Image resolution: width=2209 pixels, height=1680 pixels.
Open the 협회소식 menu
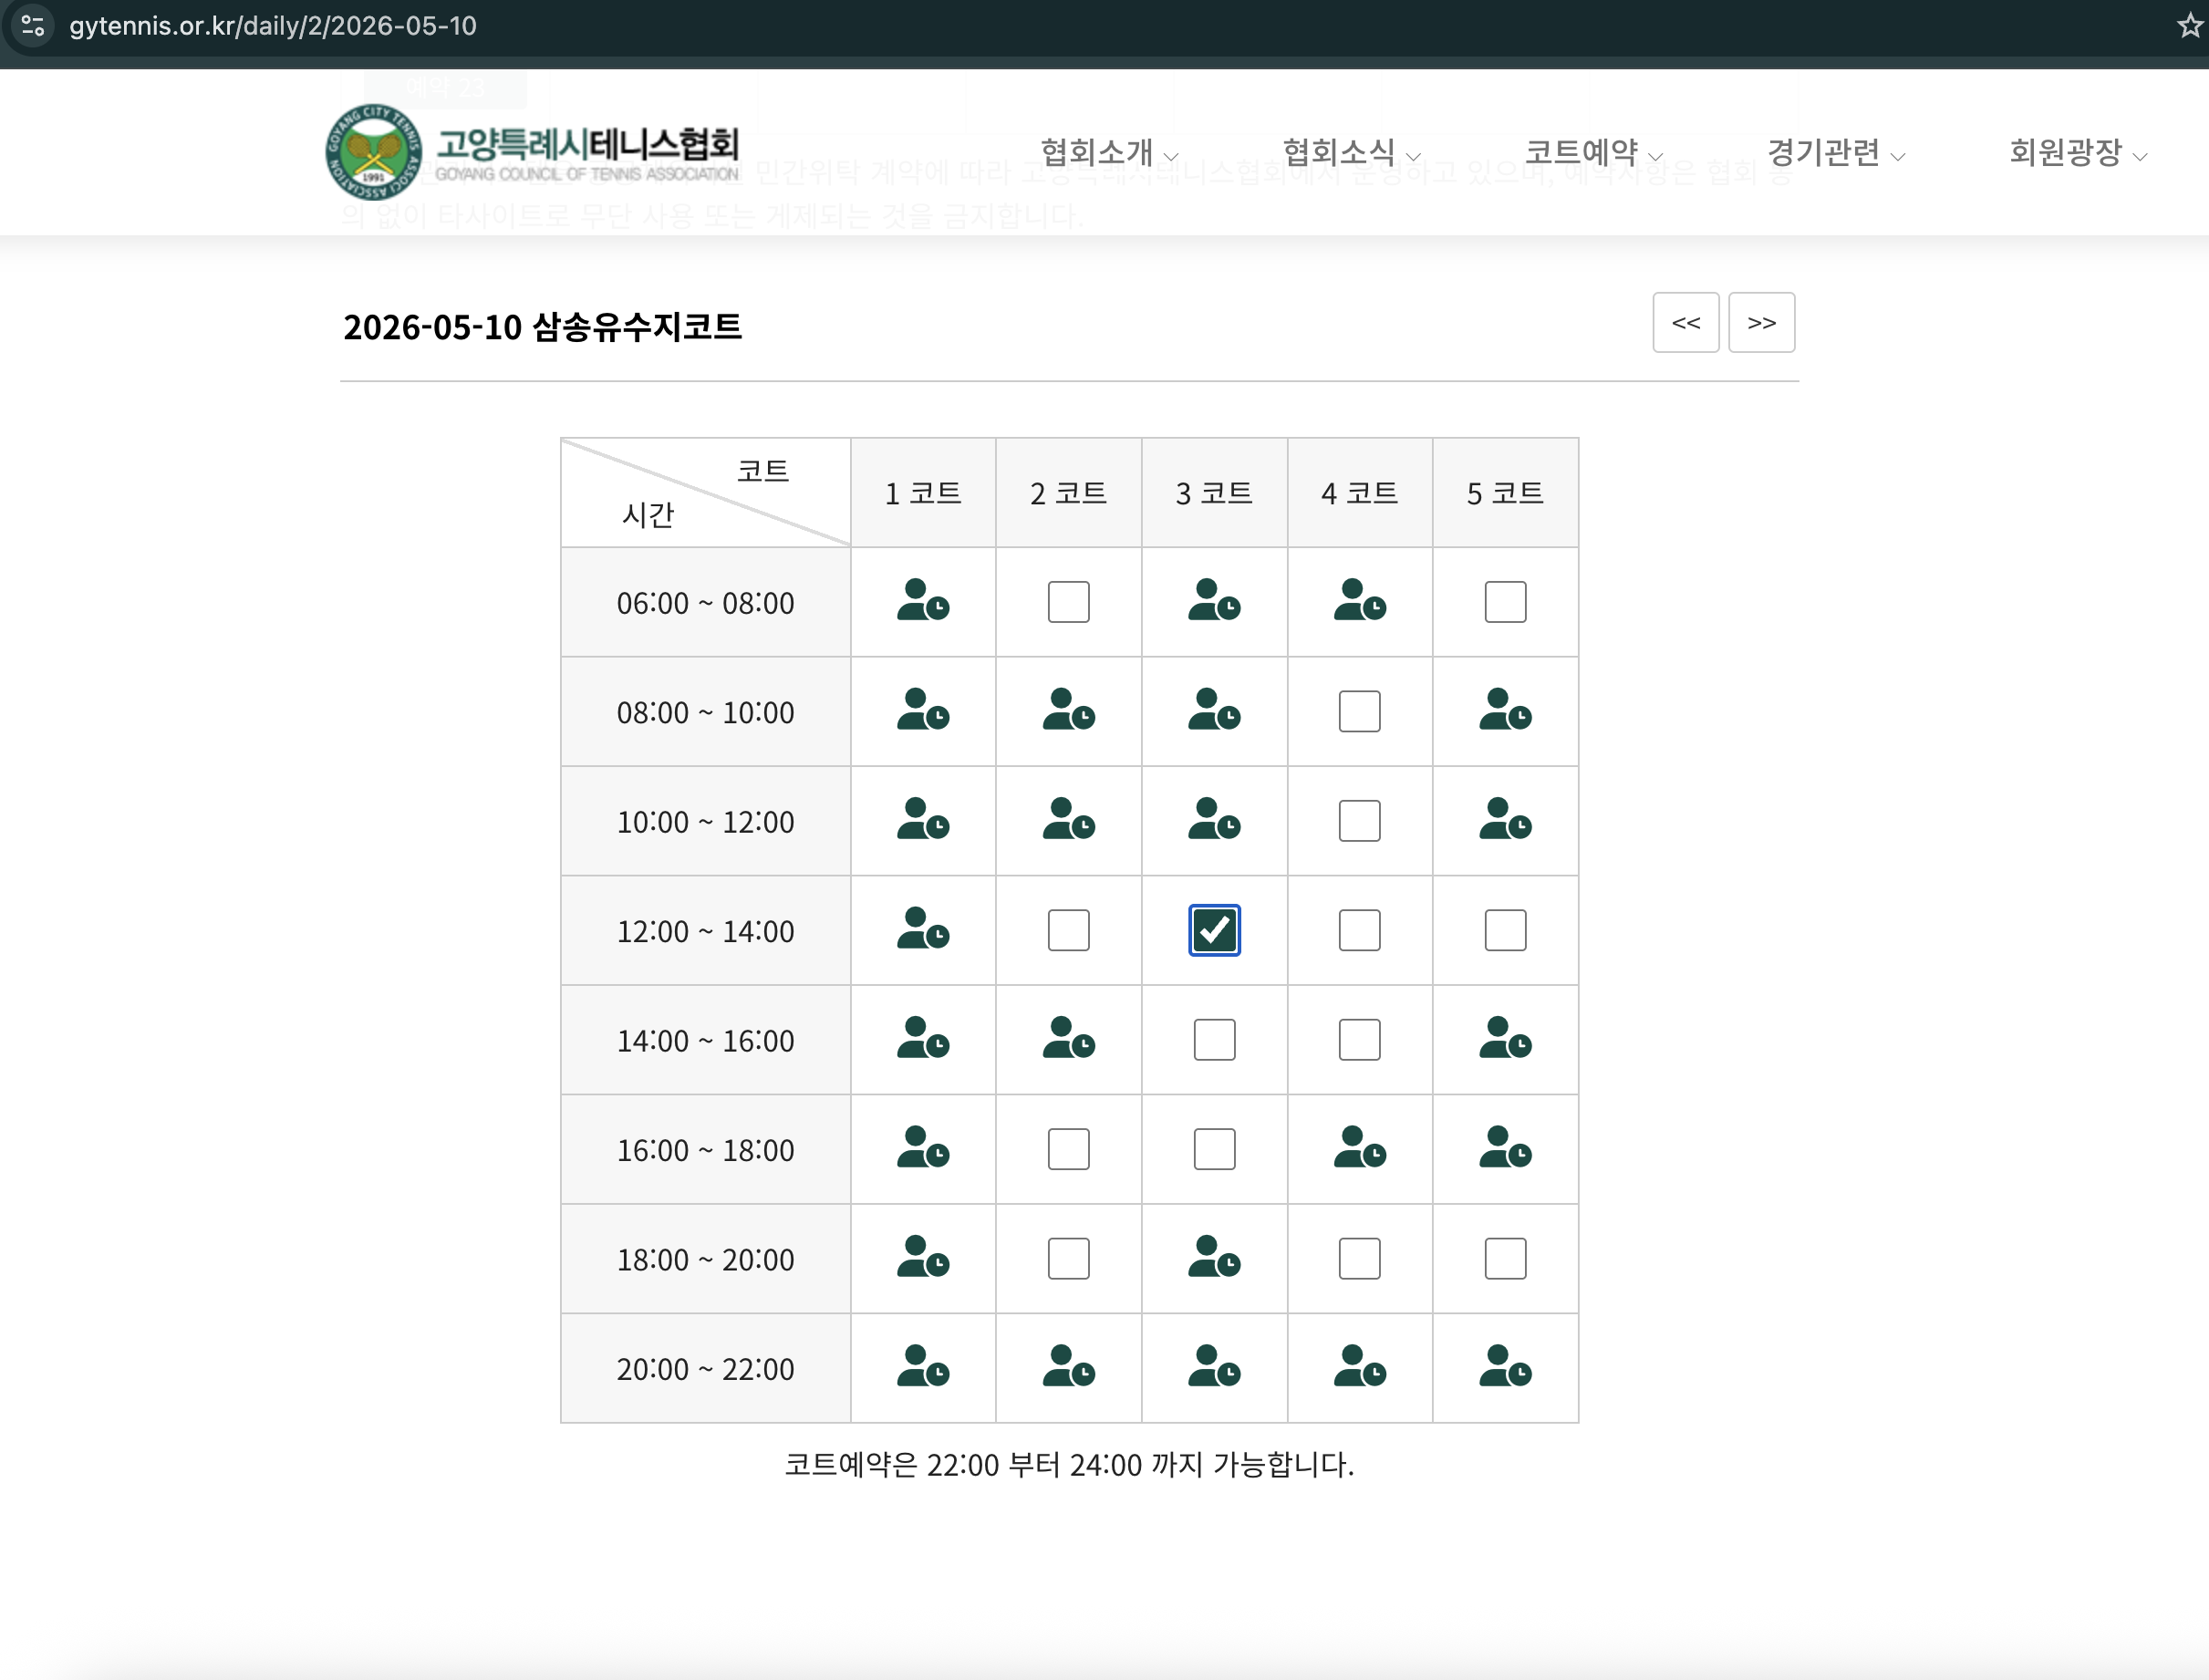point(1350,153)
